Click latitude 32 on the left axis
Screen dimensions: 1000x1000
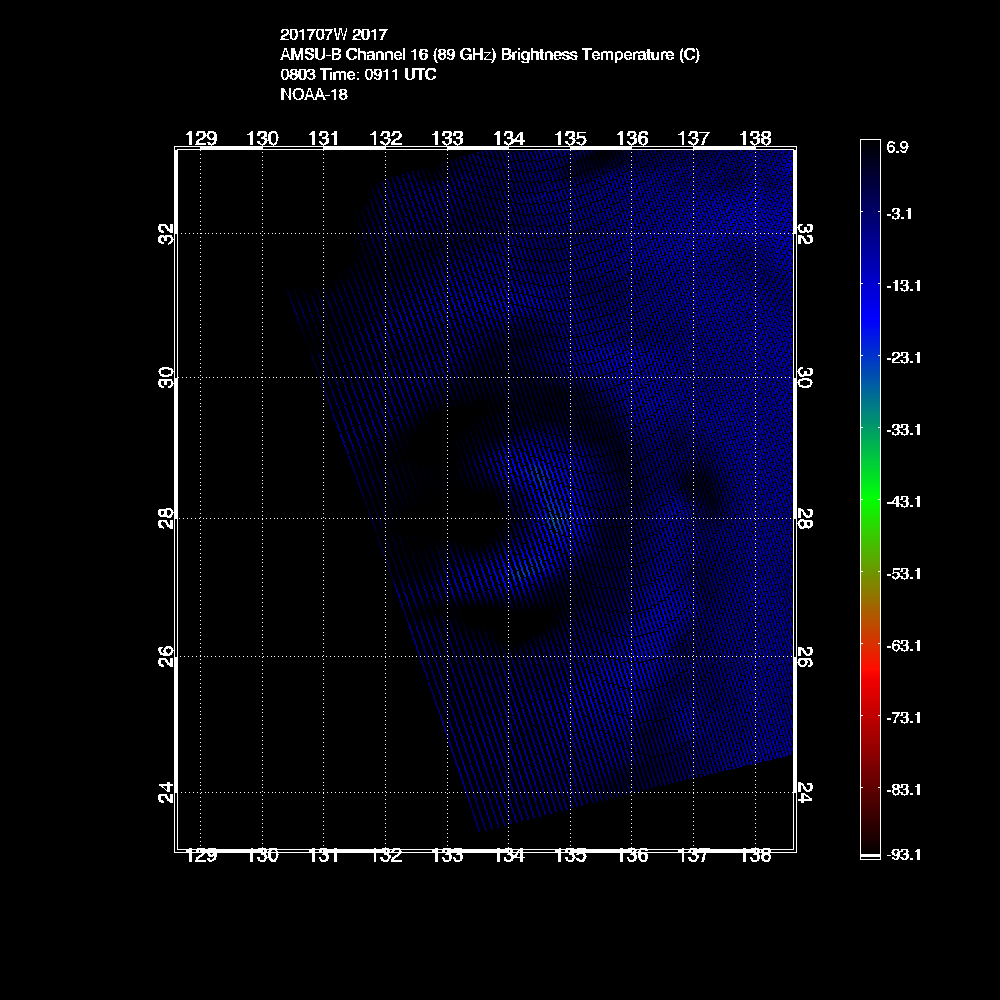167,233
